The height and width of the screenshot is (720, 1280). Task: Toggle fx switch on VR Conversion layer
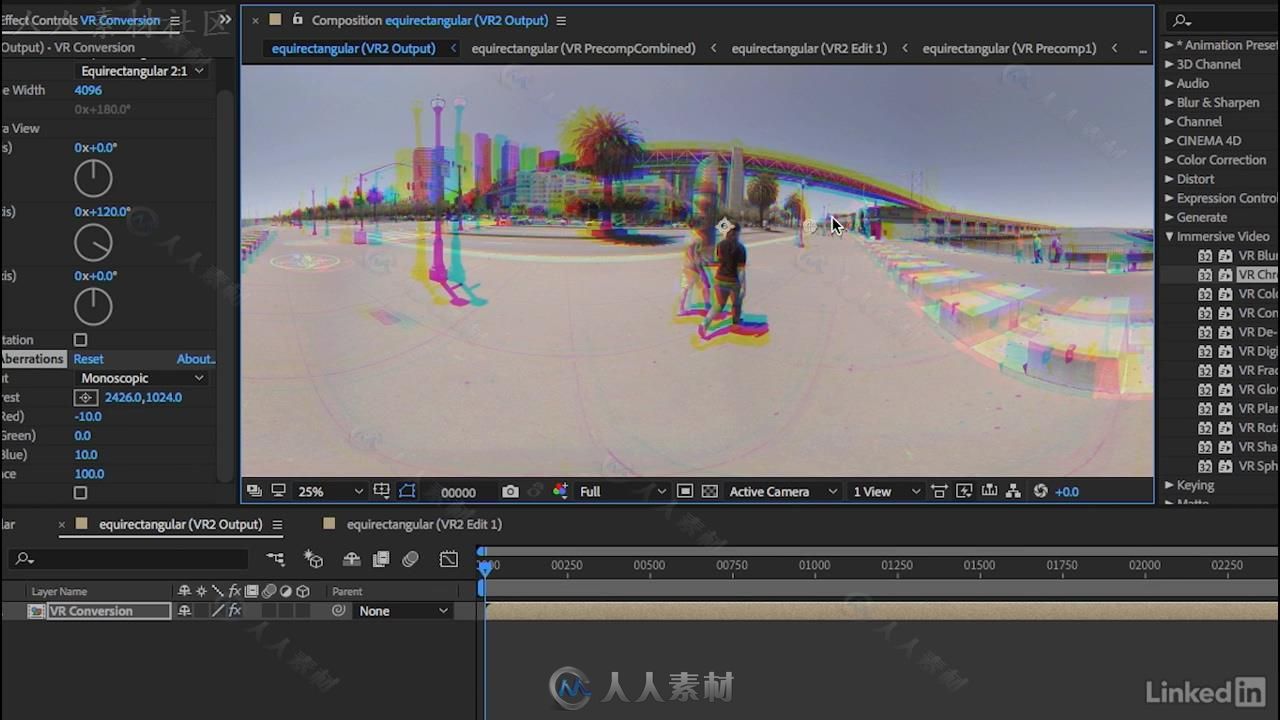(235, 611)
